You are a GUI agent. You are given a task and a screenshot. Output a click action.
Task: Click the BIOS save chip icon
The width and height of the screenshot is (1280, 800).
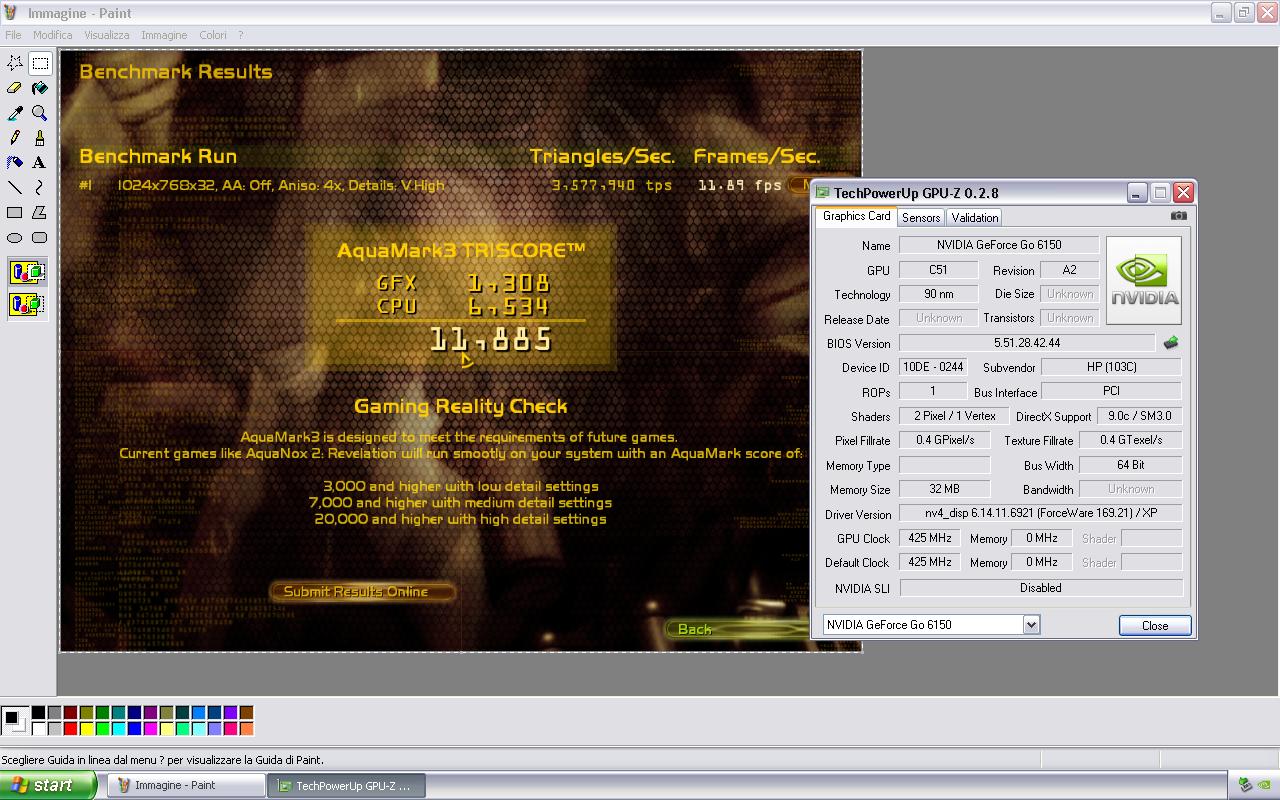click(x=1171, y=343)
